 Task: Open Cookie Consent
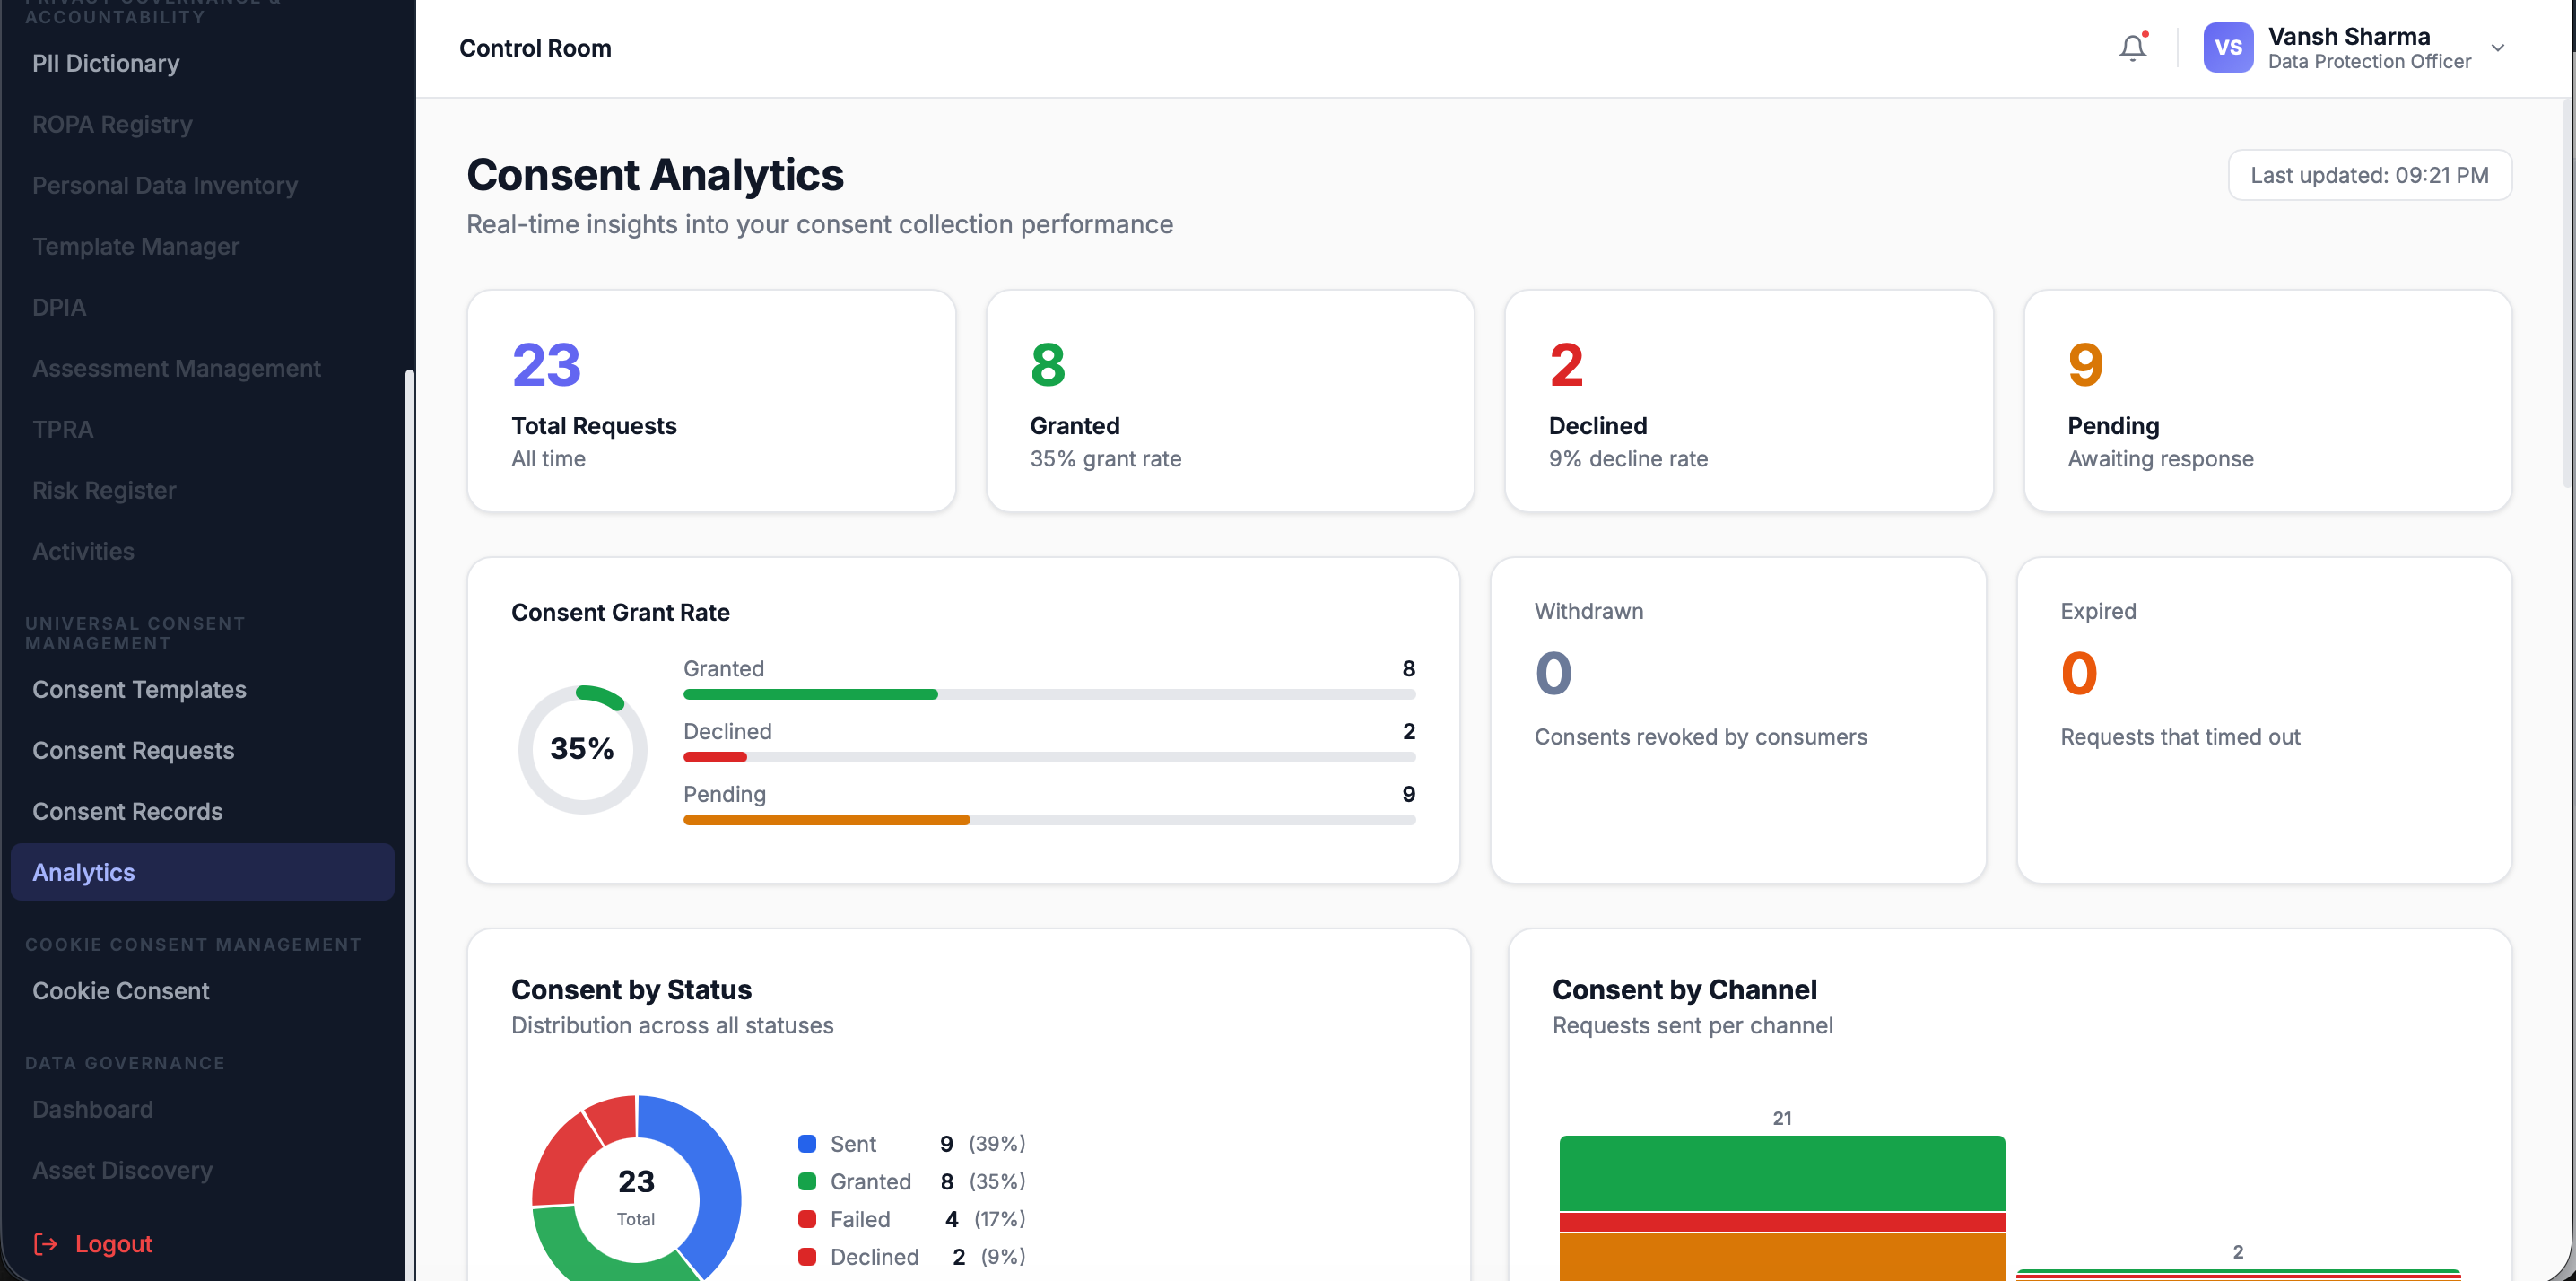[x=120, y=991]
